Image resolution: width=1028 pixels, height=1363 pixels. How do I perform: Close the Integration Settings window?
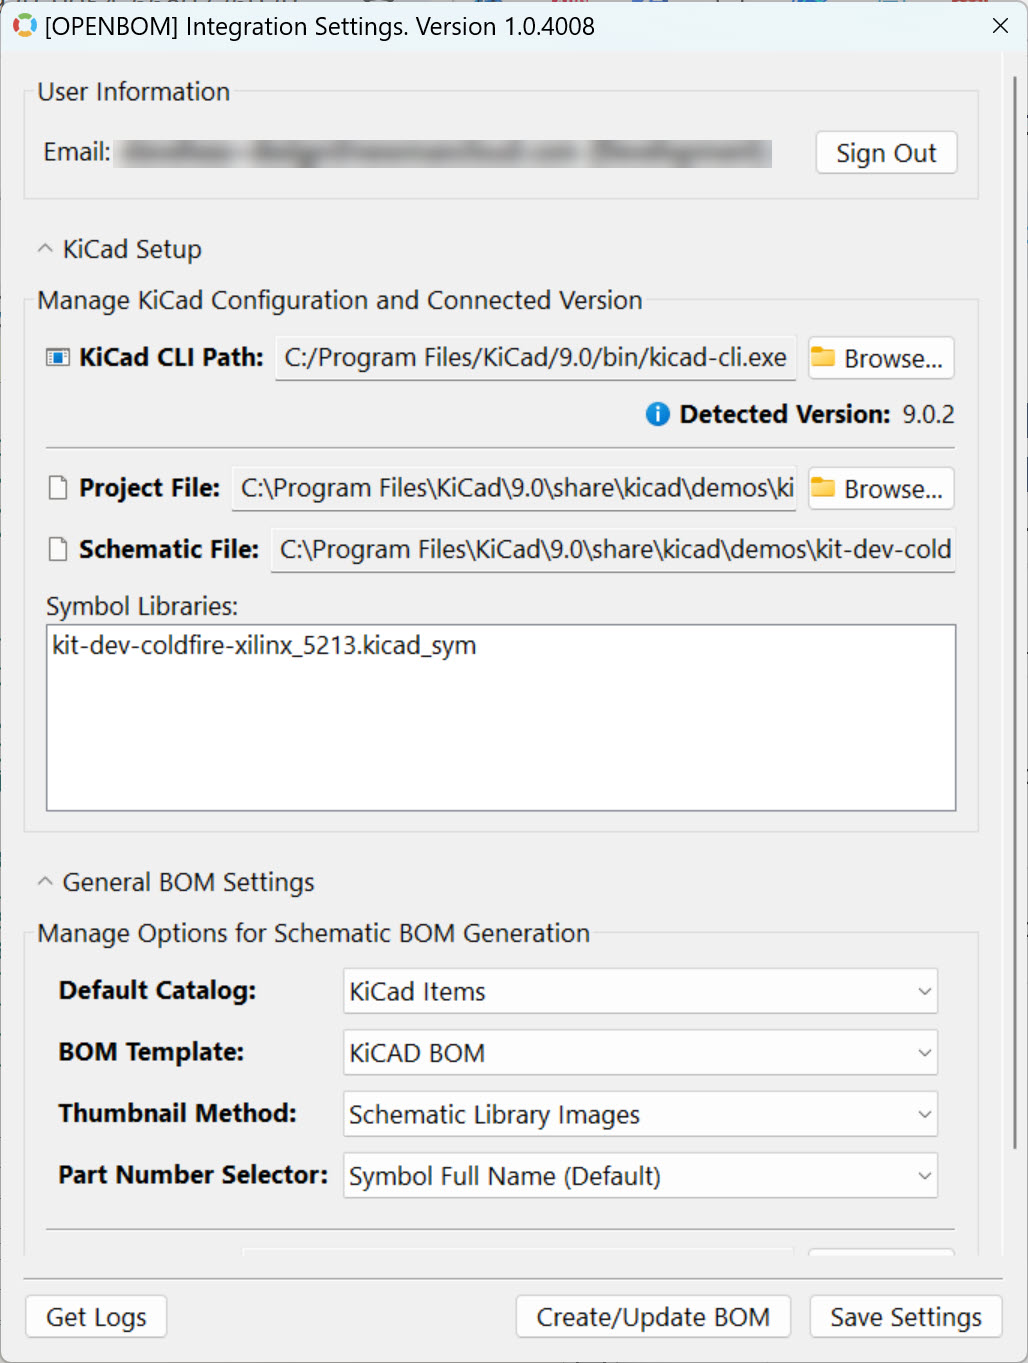pos(1000,26)
